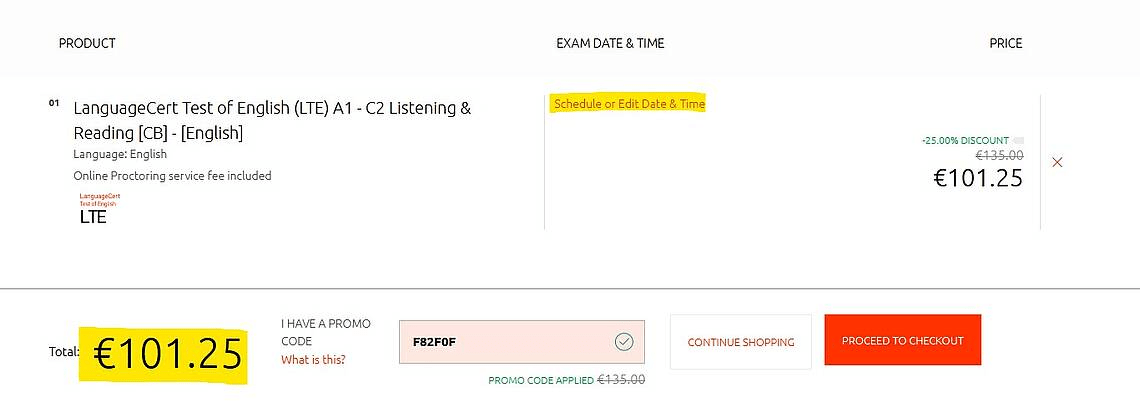Click Continue Shopping
The image size is (1140, 408).
point(741,342)
